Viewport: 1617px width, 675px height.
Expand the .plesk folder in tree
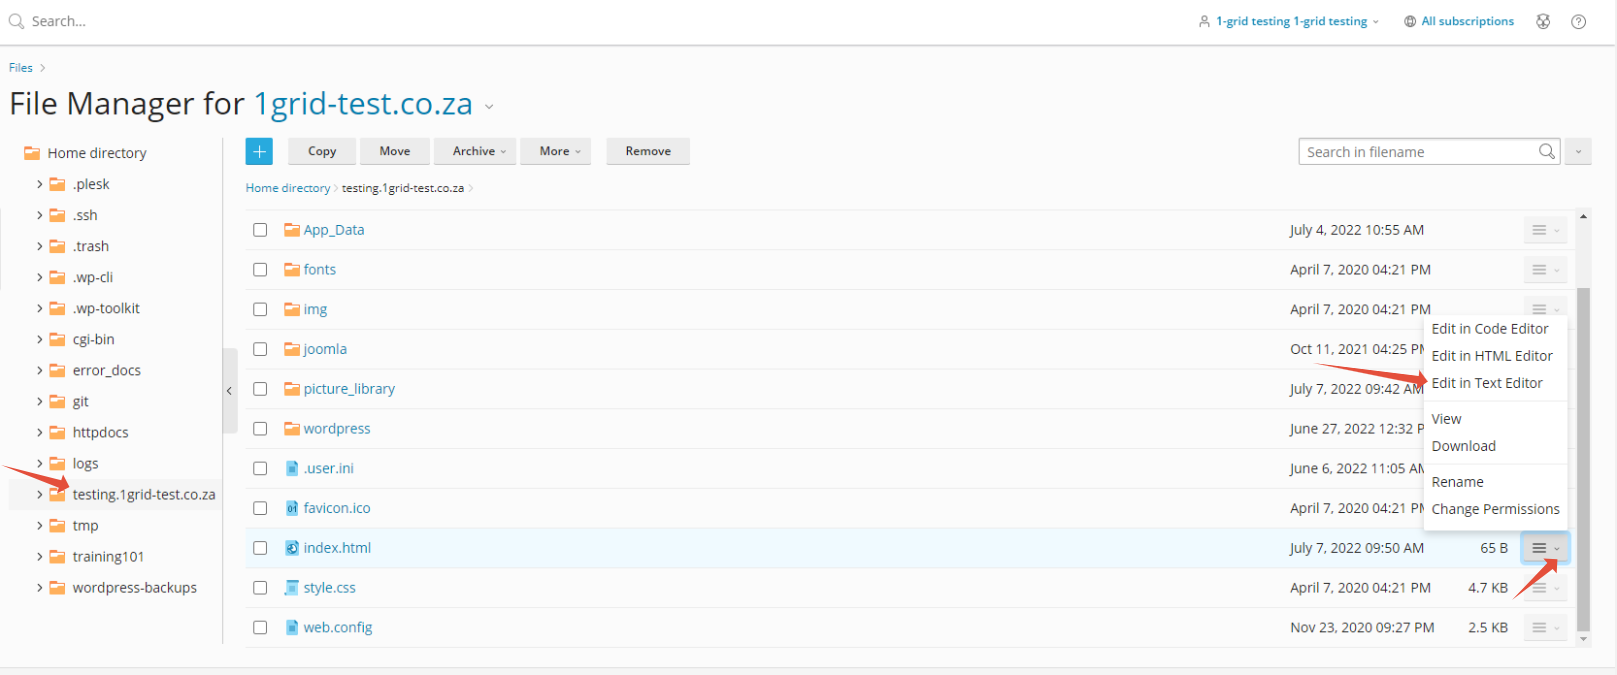39,184
